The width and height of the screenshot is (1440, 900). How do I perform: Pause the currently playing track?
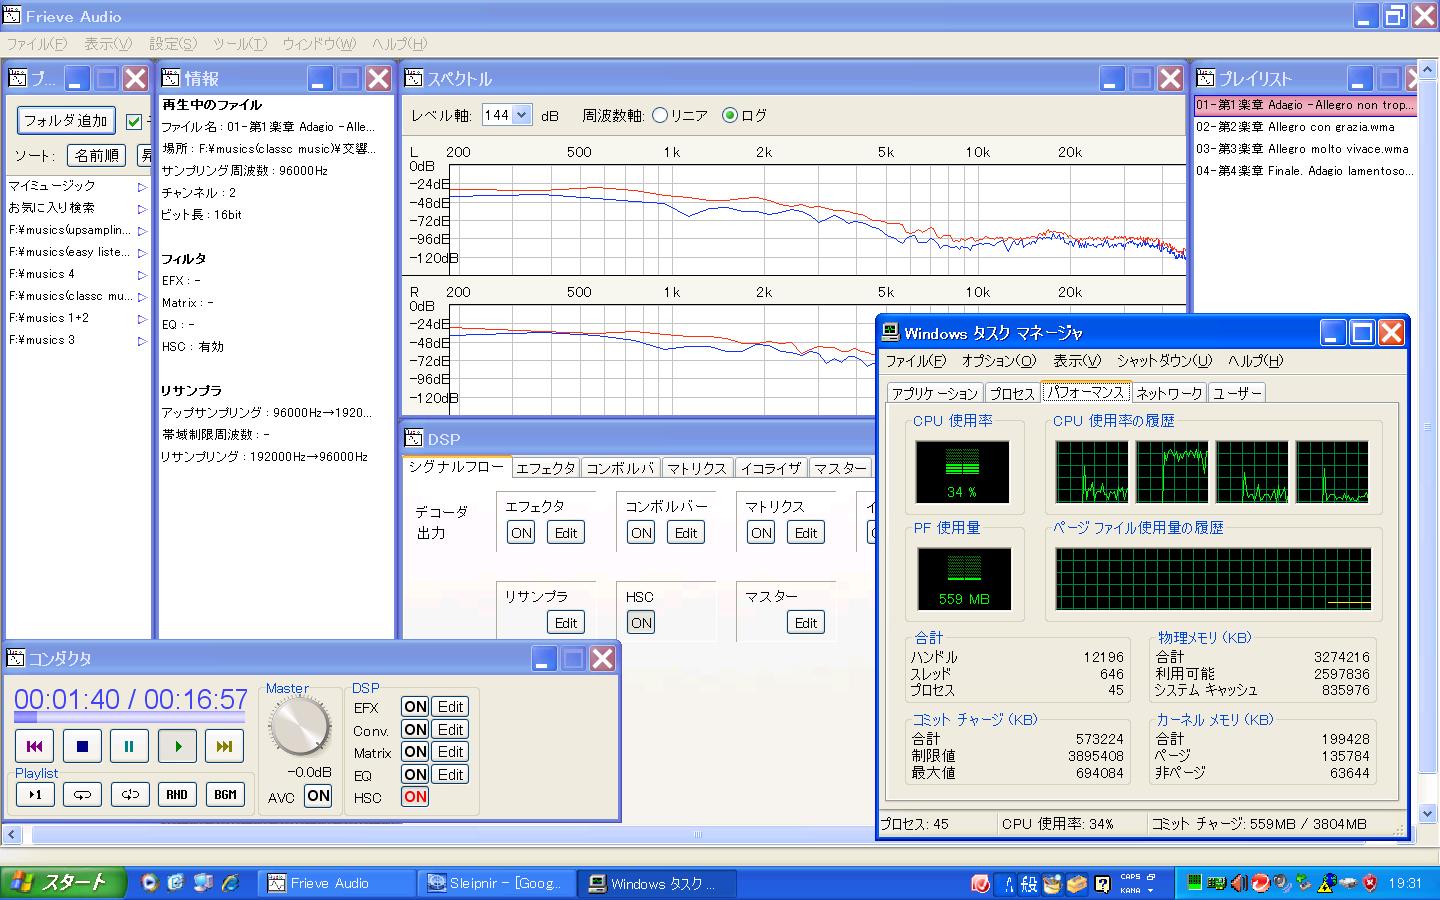pyautogui.click(x=129, y=746)
